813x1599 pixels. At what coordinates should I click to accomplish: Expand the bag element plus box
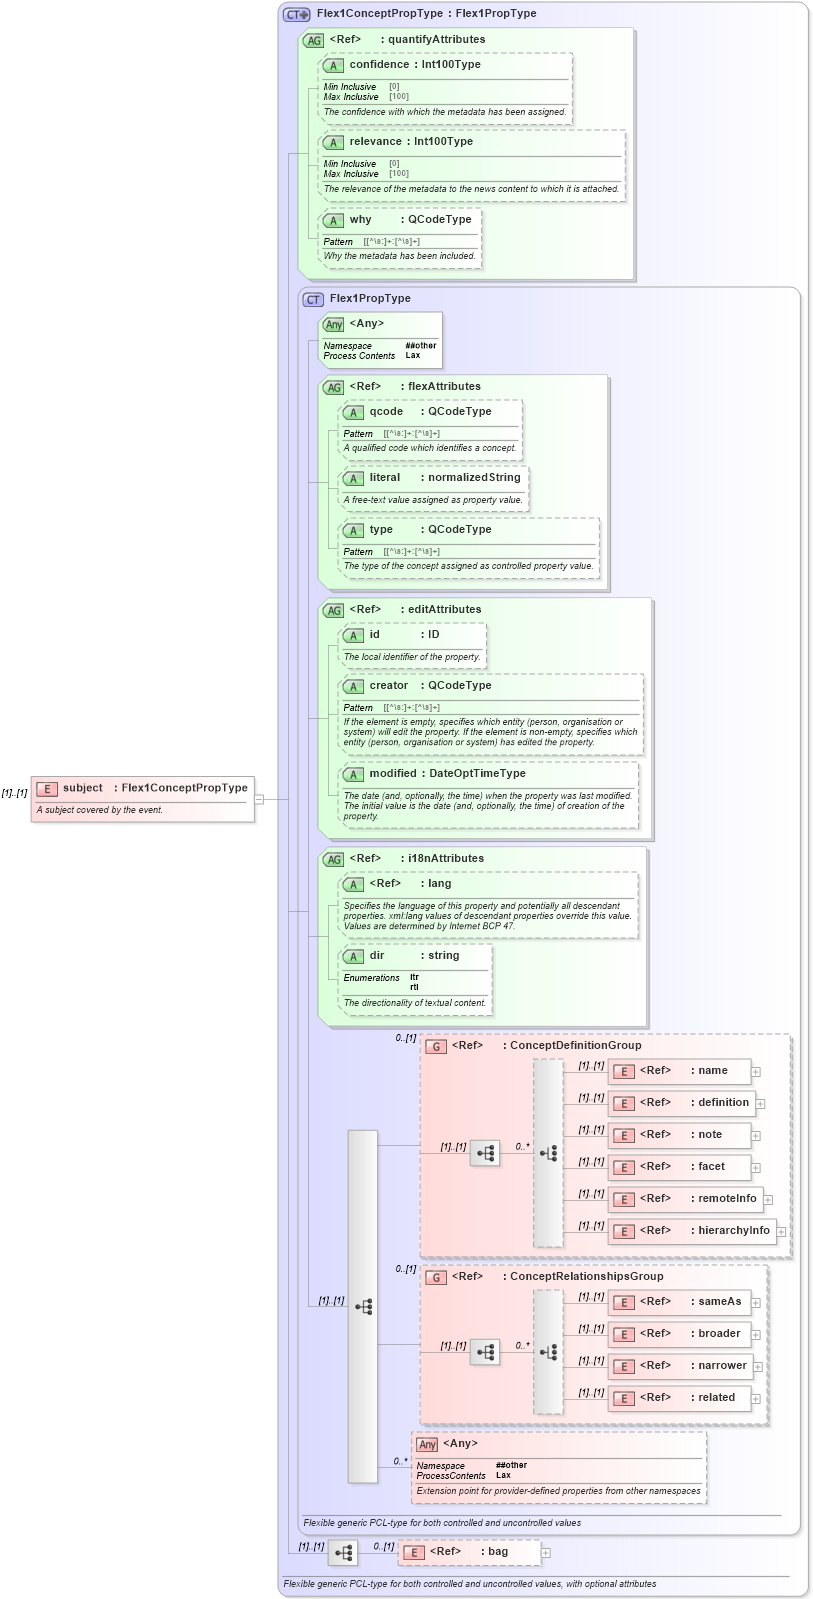(x=546, y=1552)
